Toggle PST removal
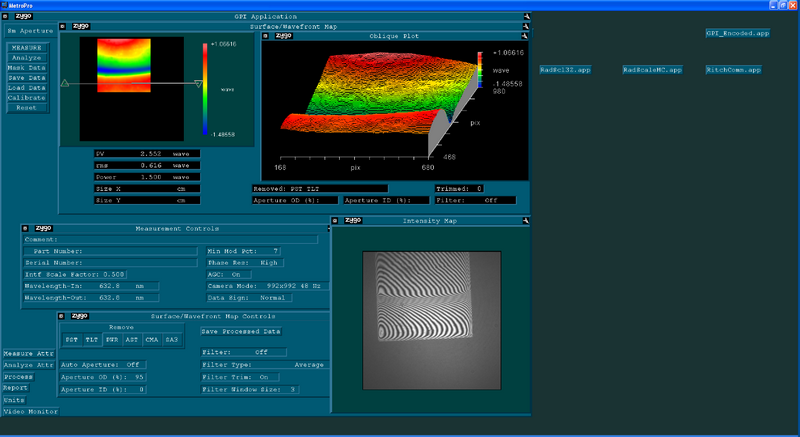The image size is (800, 437). 72,340
